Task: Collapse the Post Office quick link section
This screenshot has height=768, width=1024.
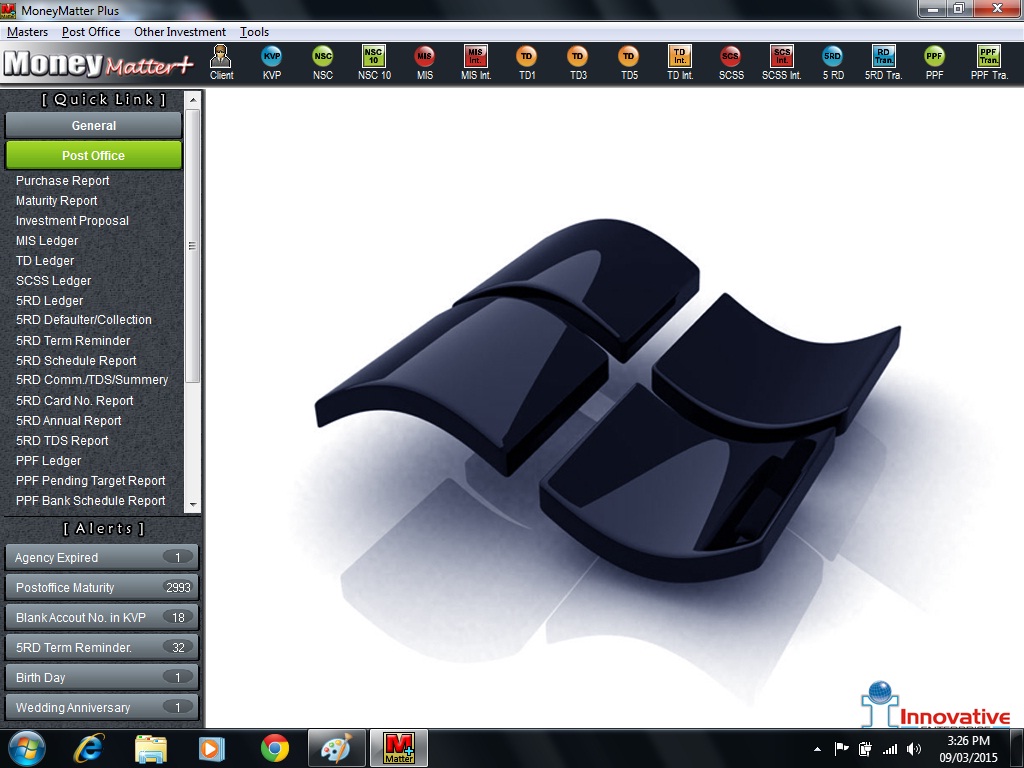Action: 93,155
